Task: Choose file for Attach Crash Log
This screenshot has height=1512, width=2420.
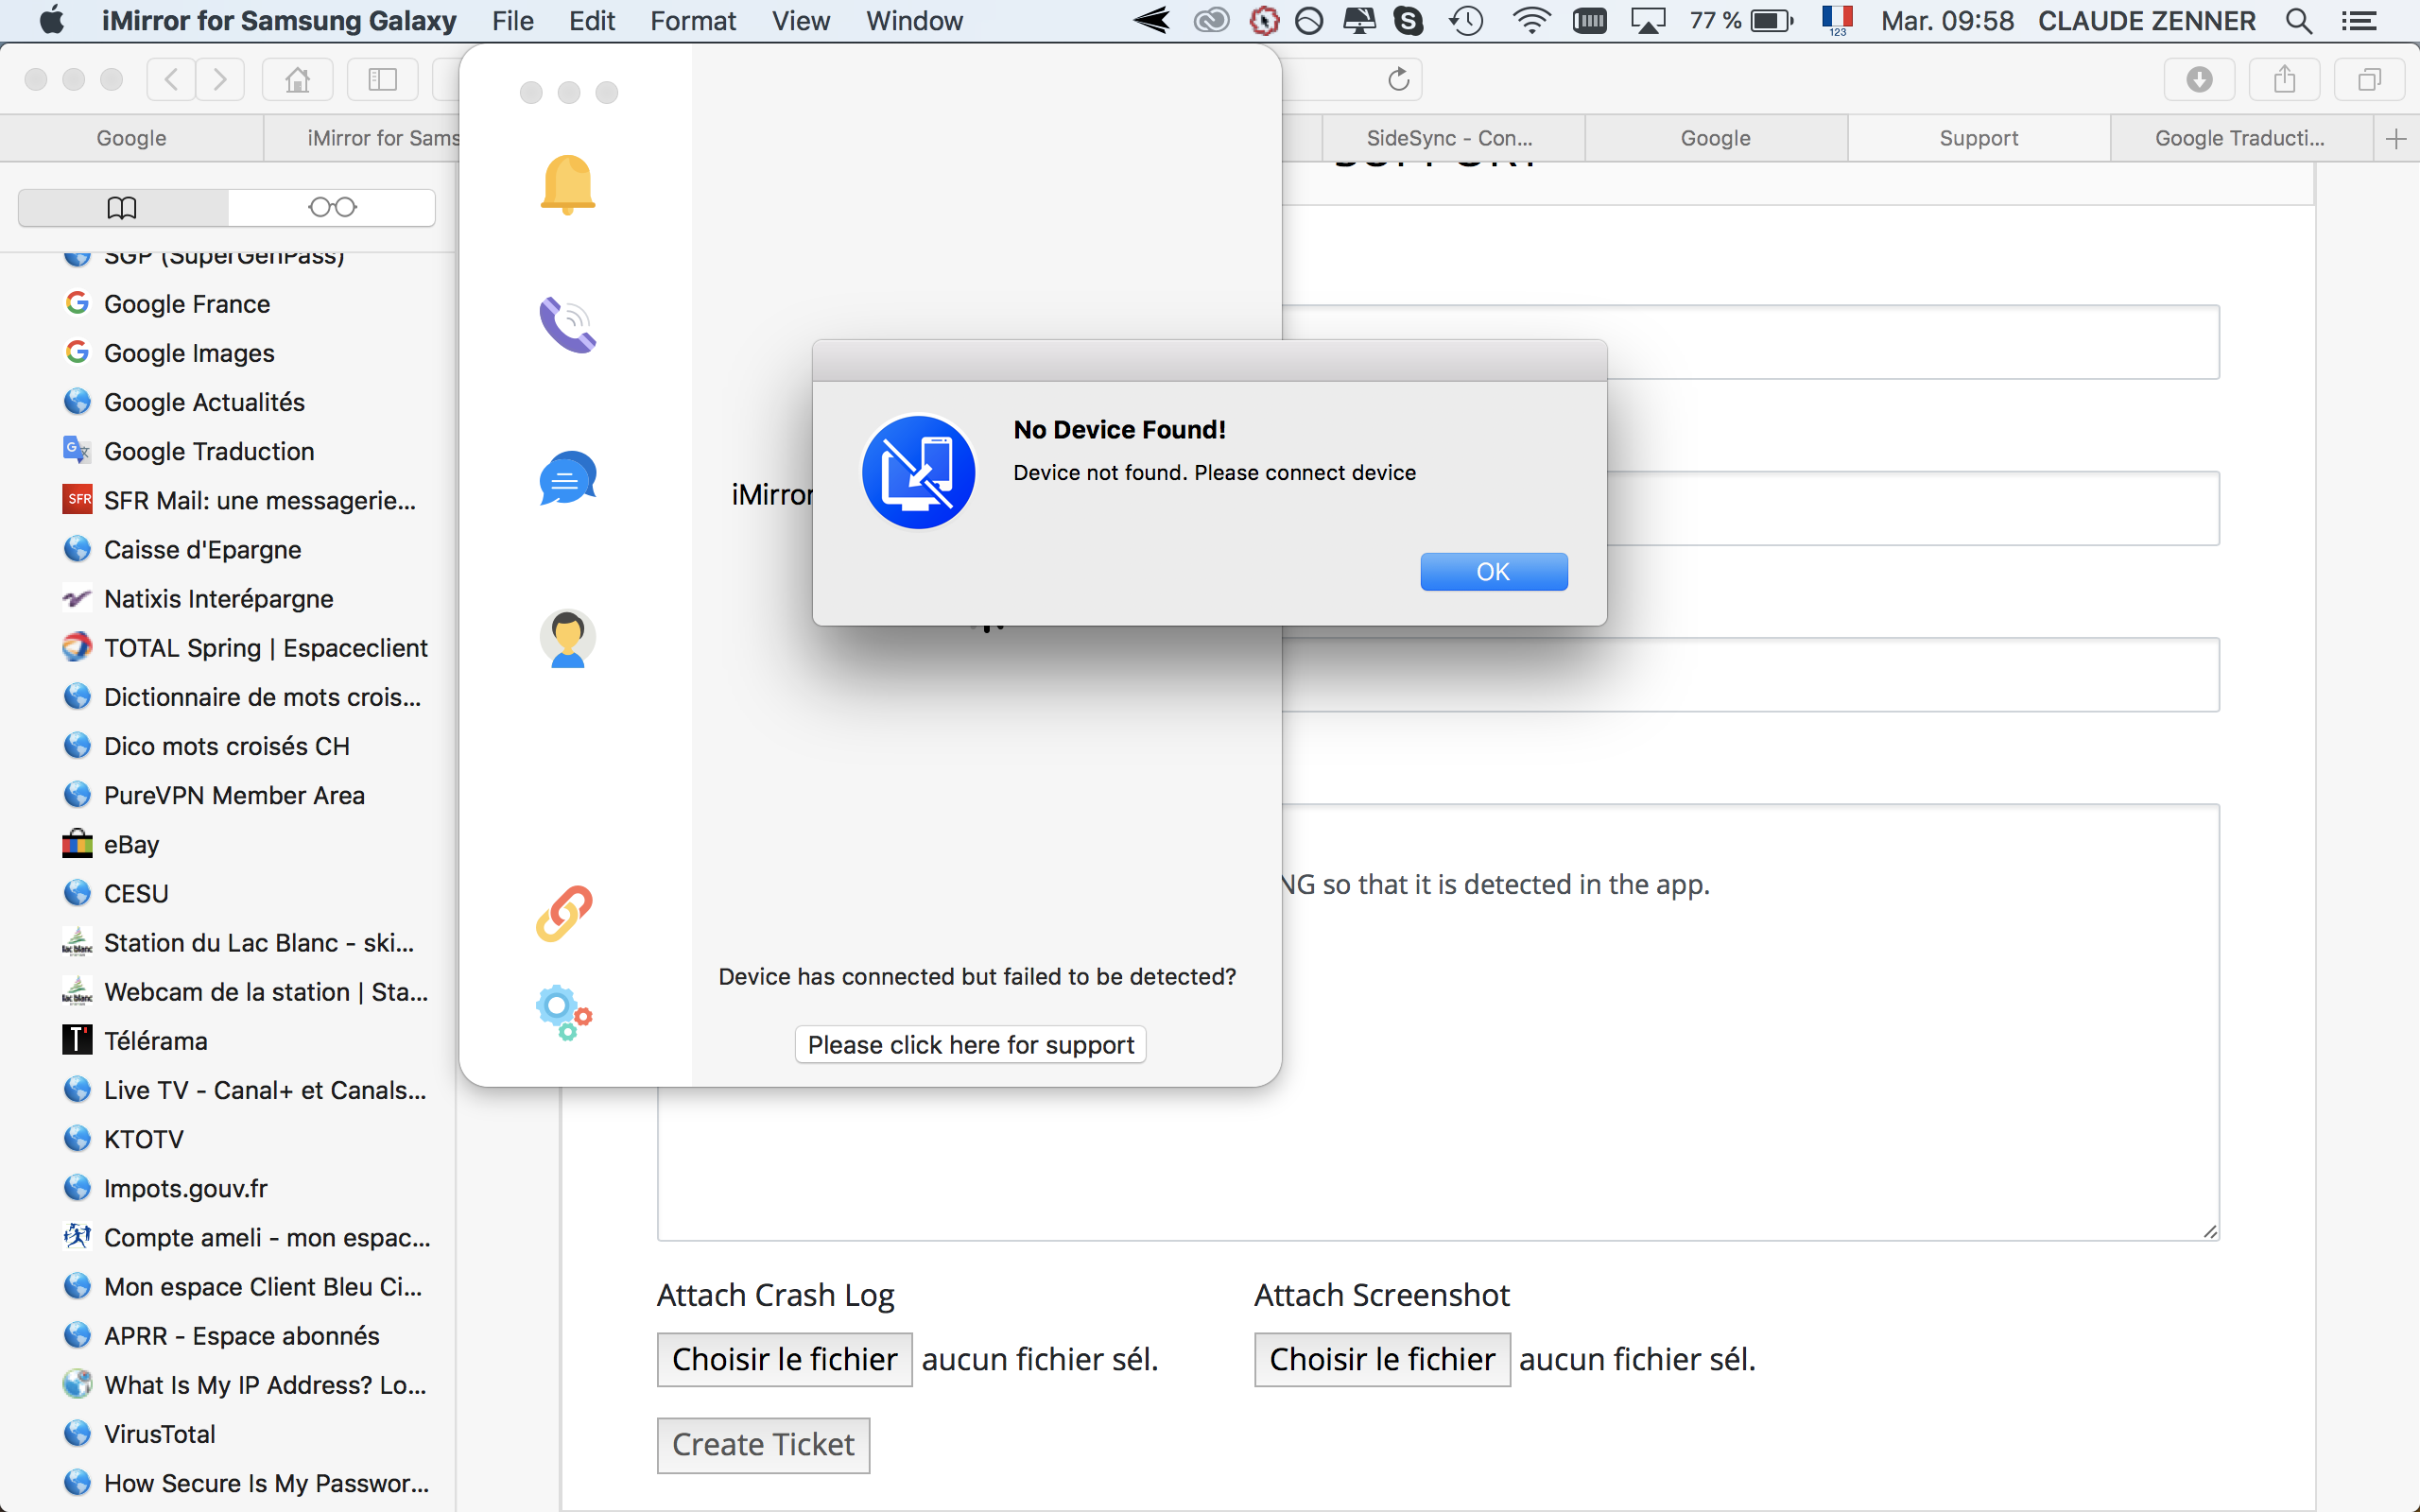Action: tap(784, 1359)
